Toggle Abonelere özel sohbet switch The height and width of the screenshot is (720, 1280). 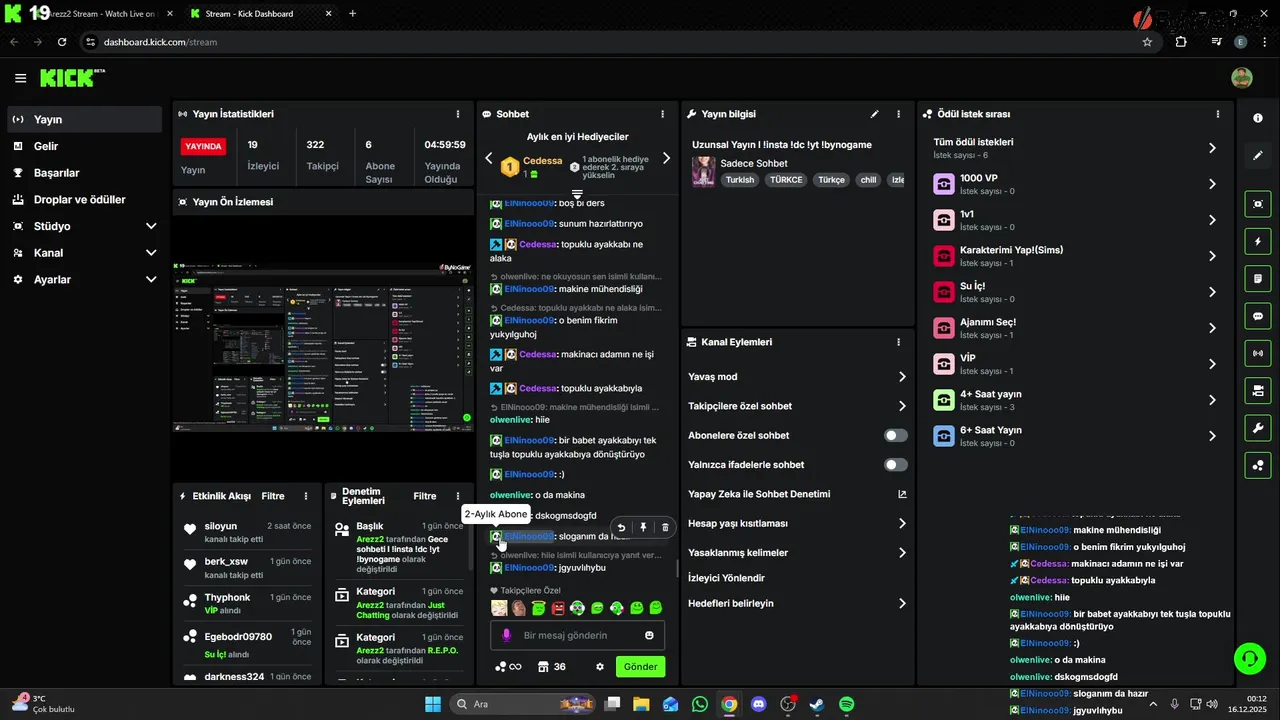(896, 435)
